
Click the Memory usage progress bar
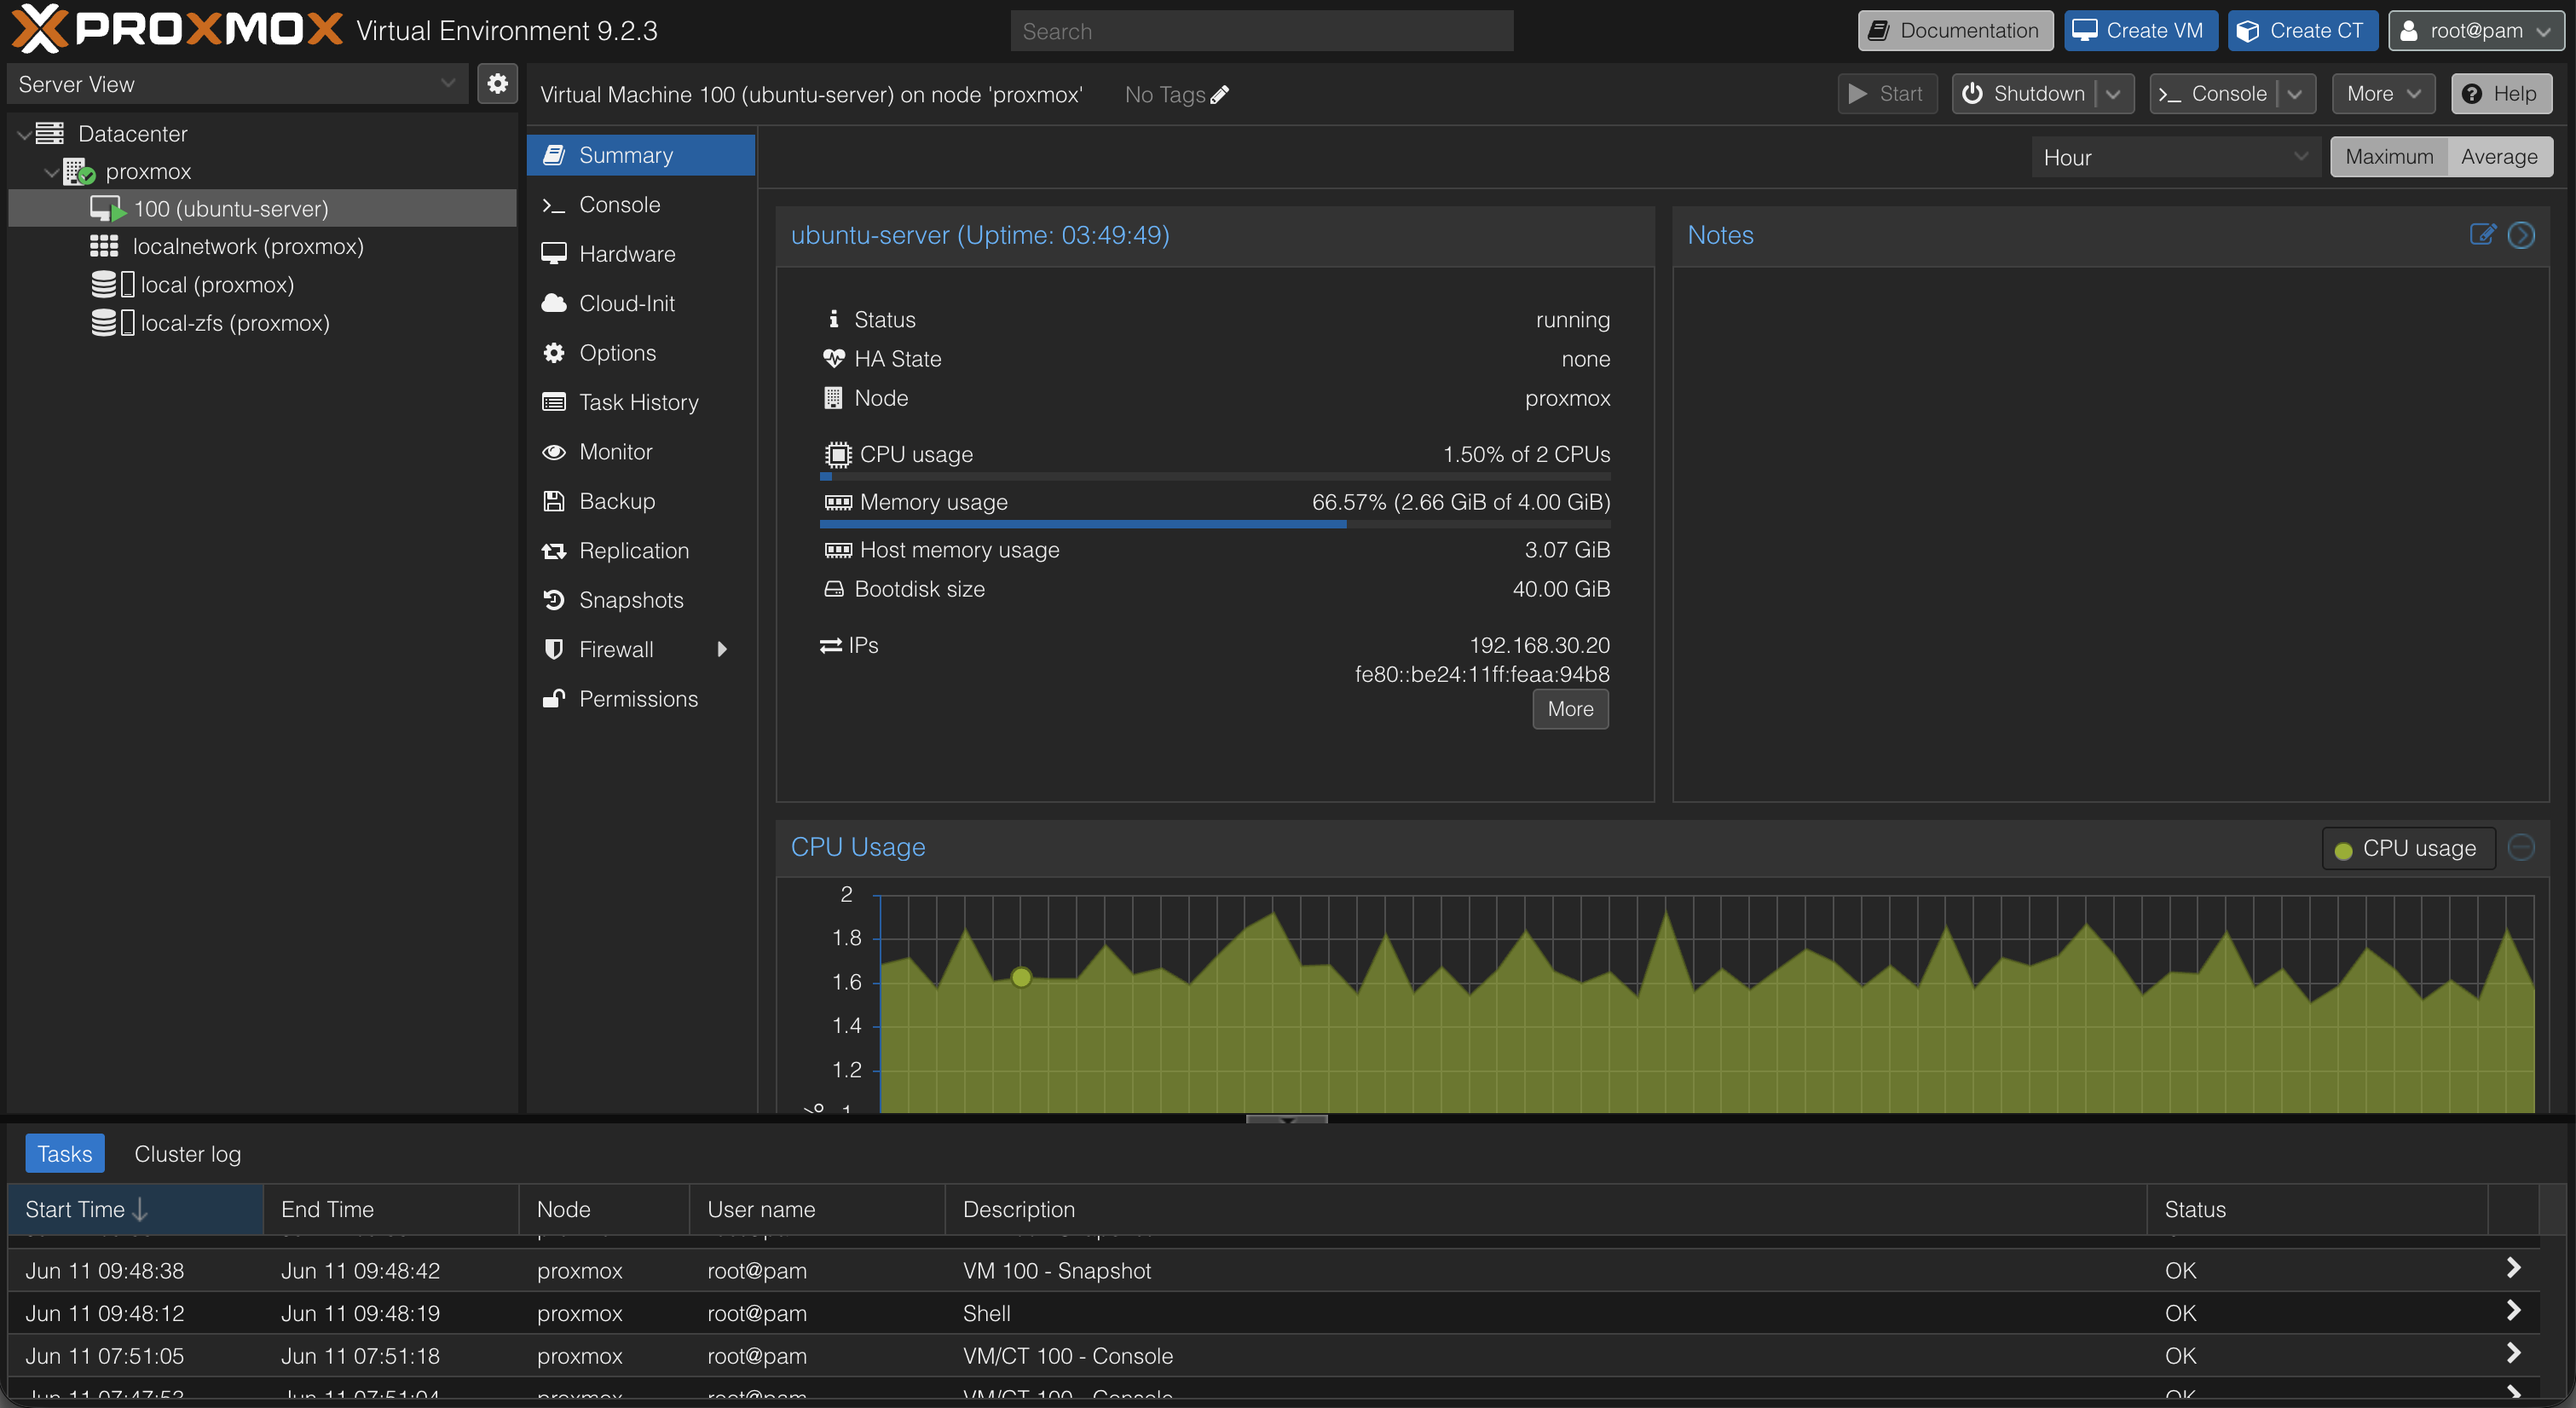1215,524
